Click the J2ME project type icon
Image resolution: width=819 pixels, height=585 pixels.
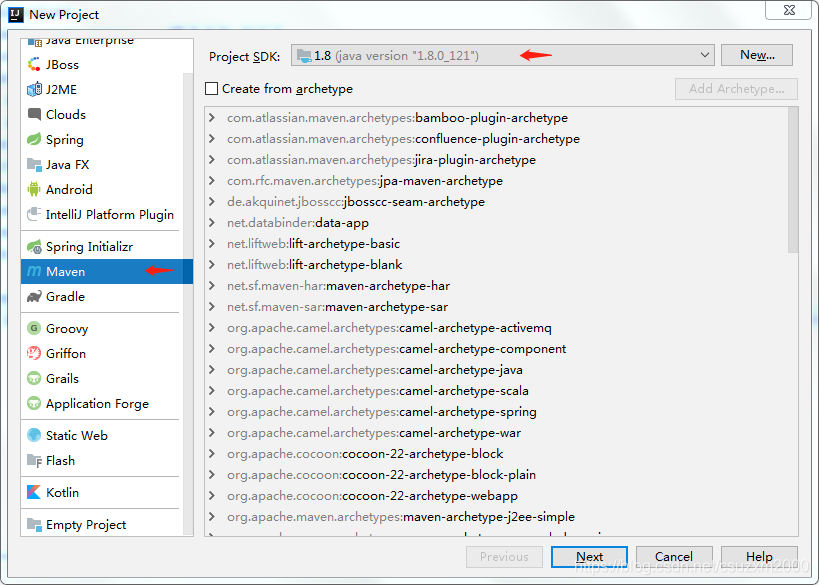34,89
